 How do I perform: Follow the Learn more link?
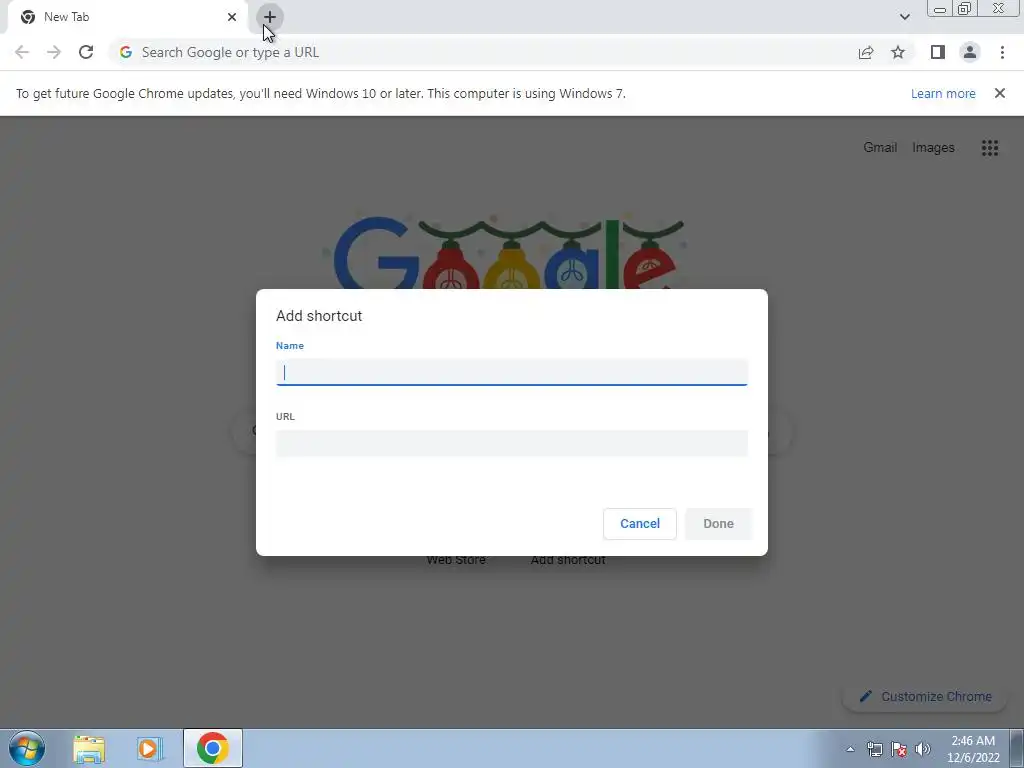point(943,93)
